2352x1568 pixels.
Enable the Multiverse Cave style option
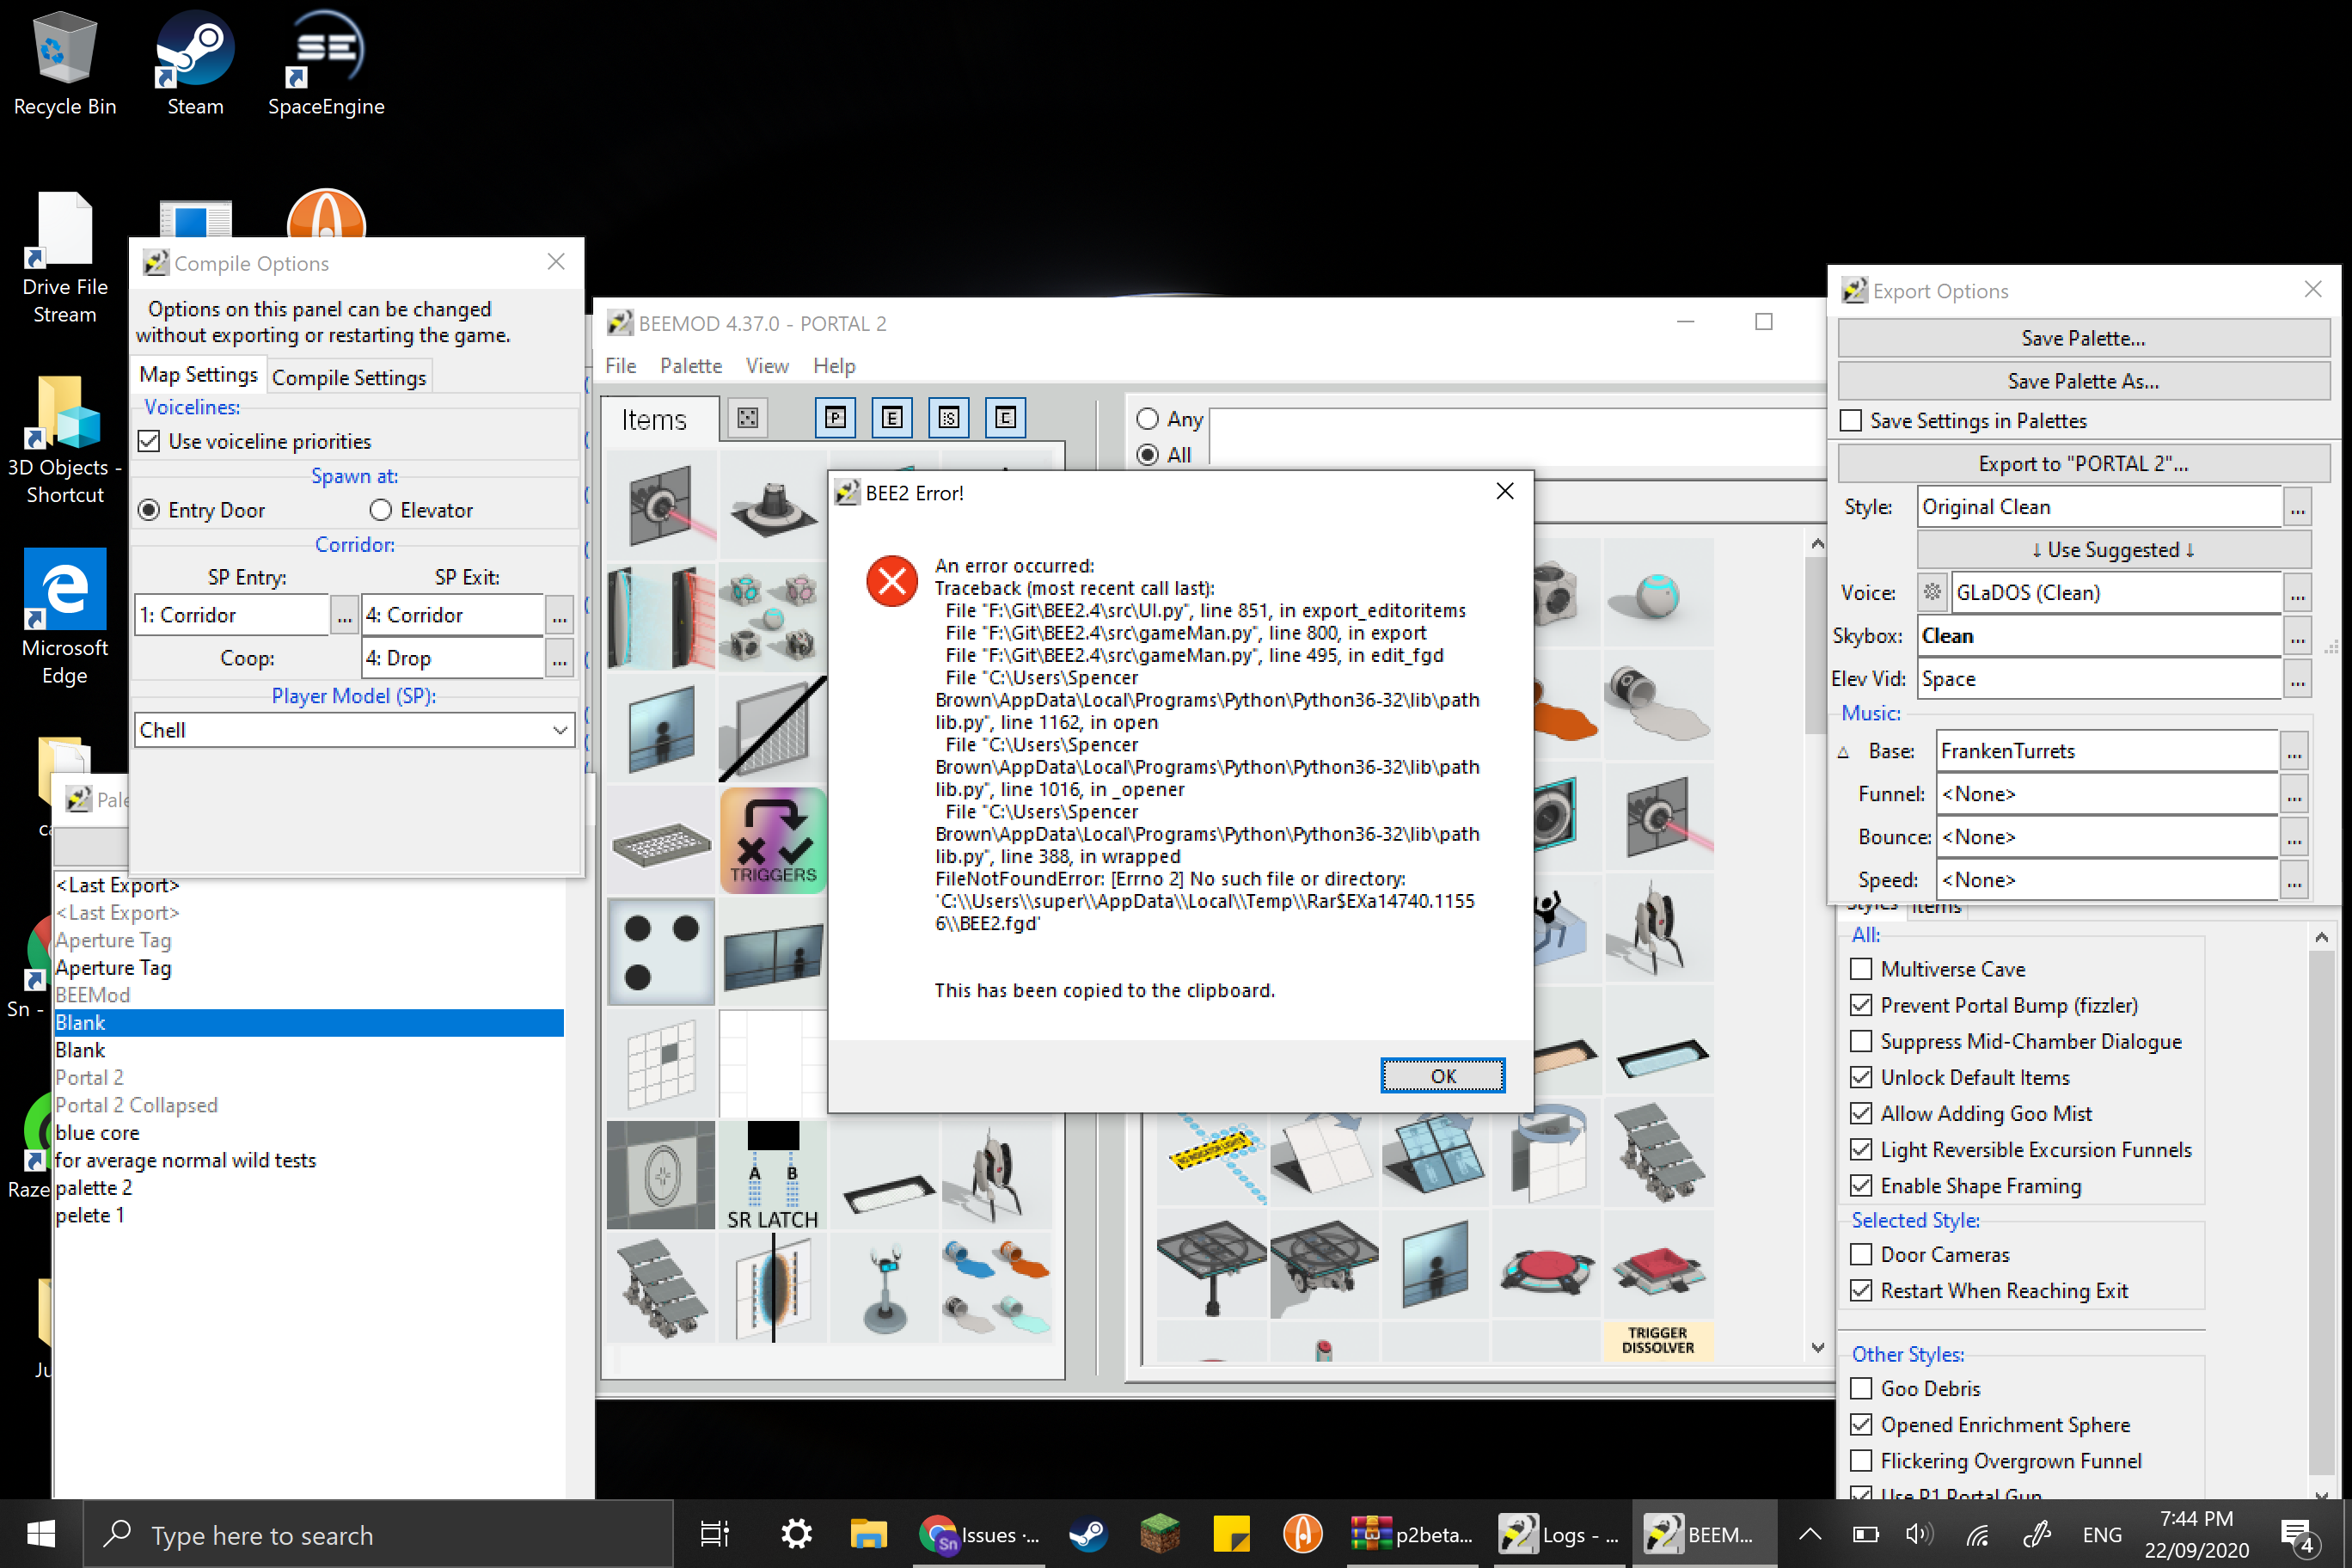point(1862,968)
